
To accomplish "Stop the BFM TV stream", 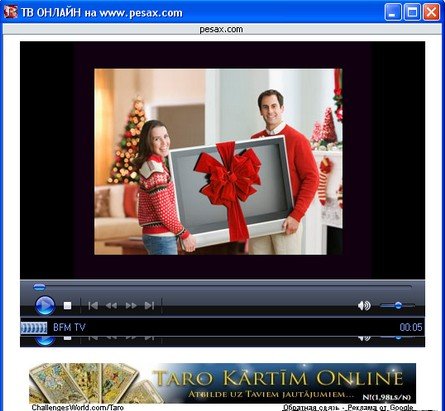I will click(x=67, y=305).
